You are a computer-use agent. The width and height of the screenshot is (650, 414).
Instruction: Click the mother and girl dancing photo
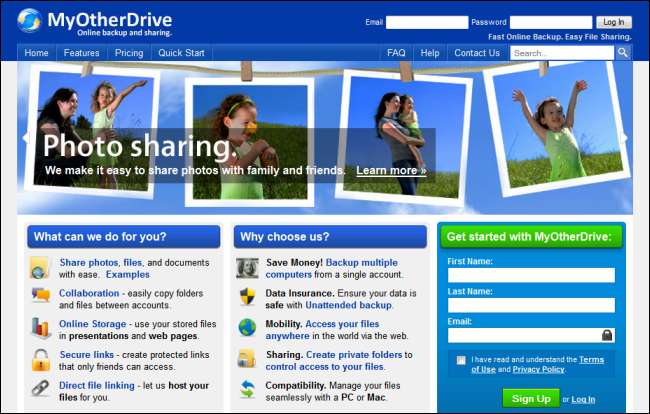93,131
